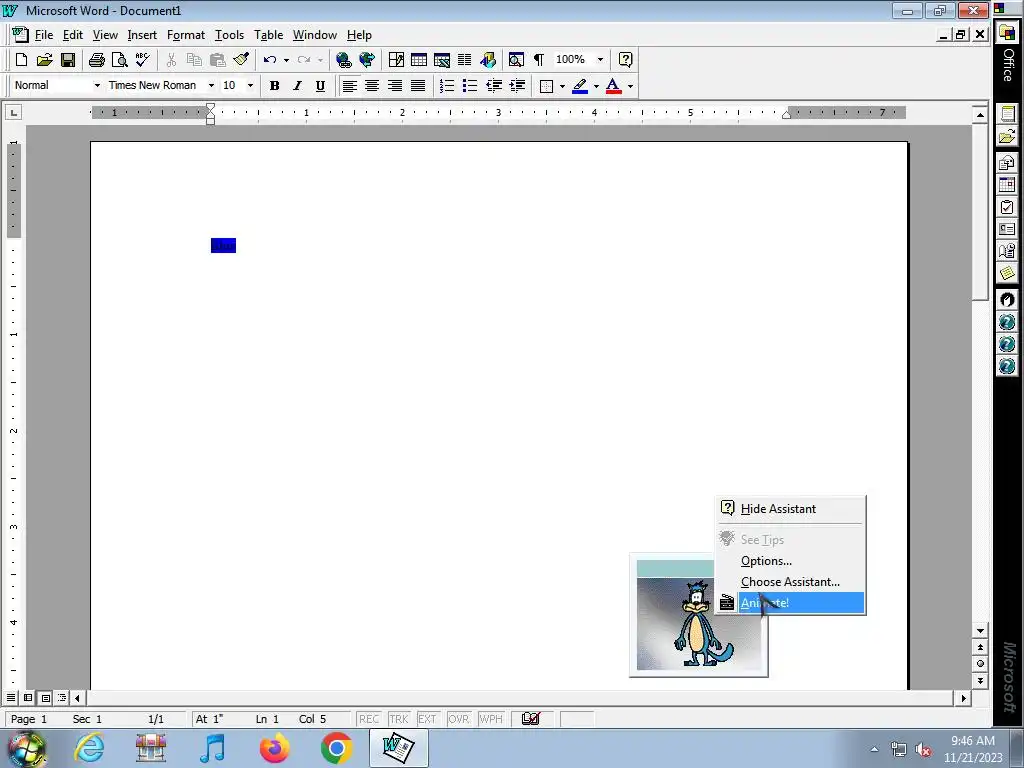1024x768 pixels.
Task: Increase the paragraph indent
Action: [x=517, y=86]
